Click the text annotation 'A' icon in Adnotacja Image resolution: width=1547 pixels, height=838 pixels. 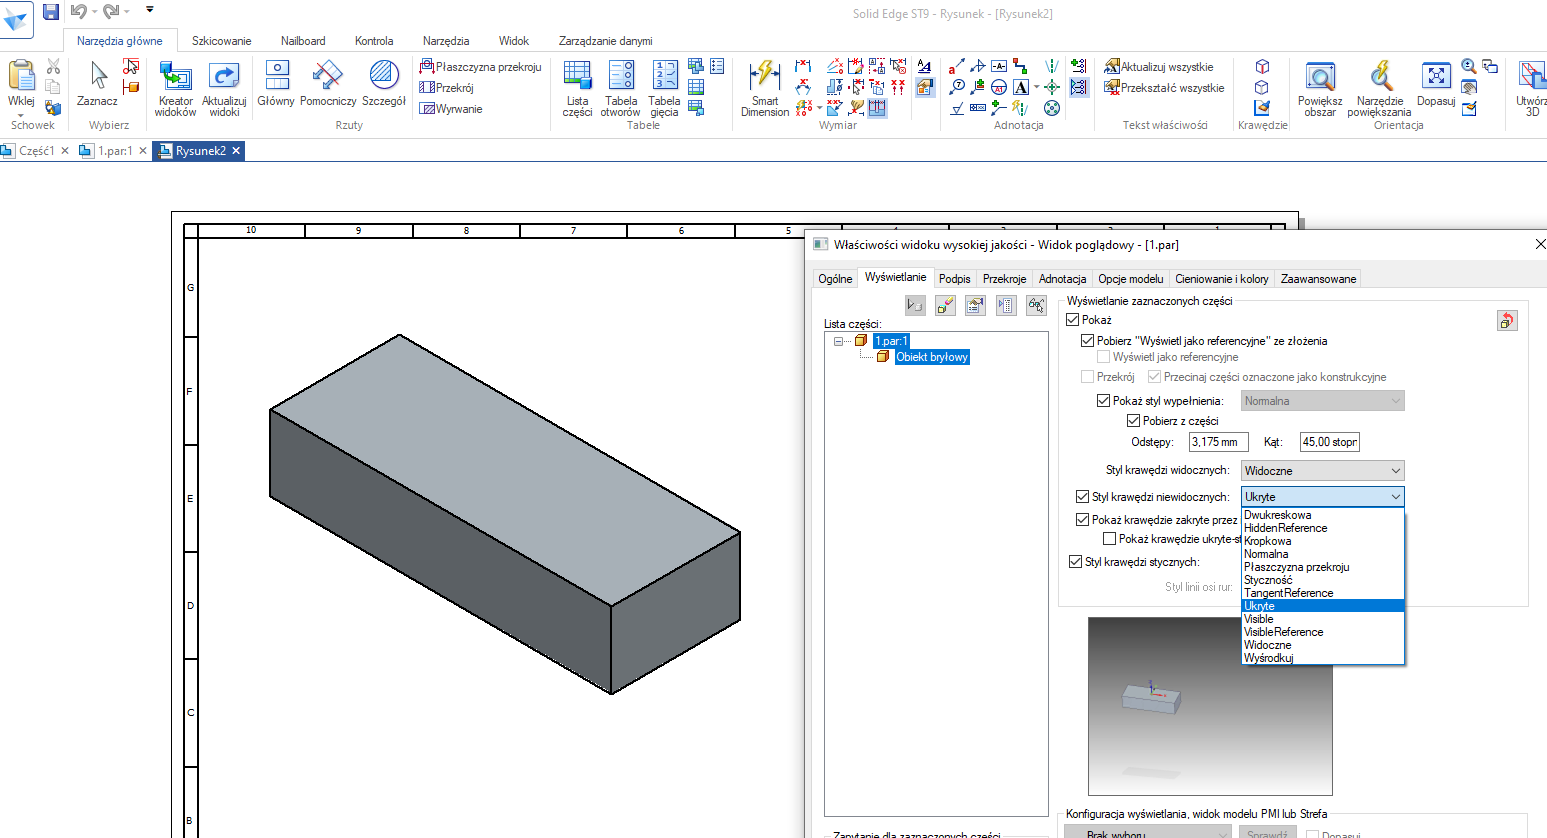coord(1021,87)
